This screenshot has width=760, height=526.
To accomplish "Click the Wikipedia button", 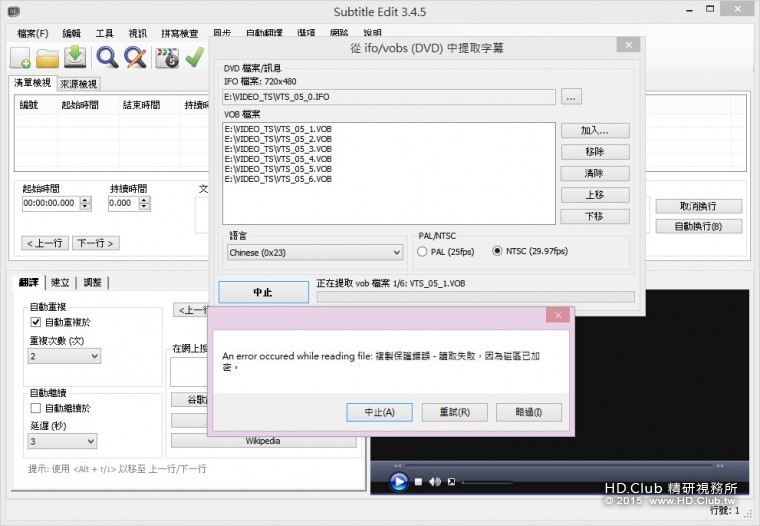I will pos(263,441).
